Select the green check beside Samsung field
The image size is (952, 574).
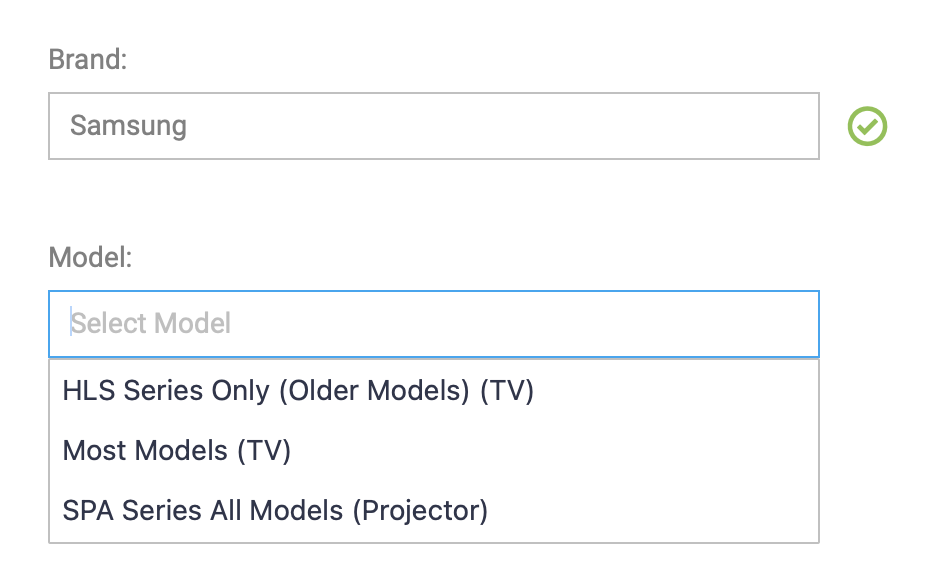pos(867,127)
